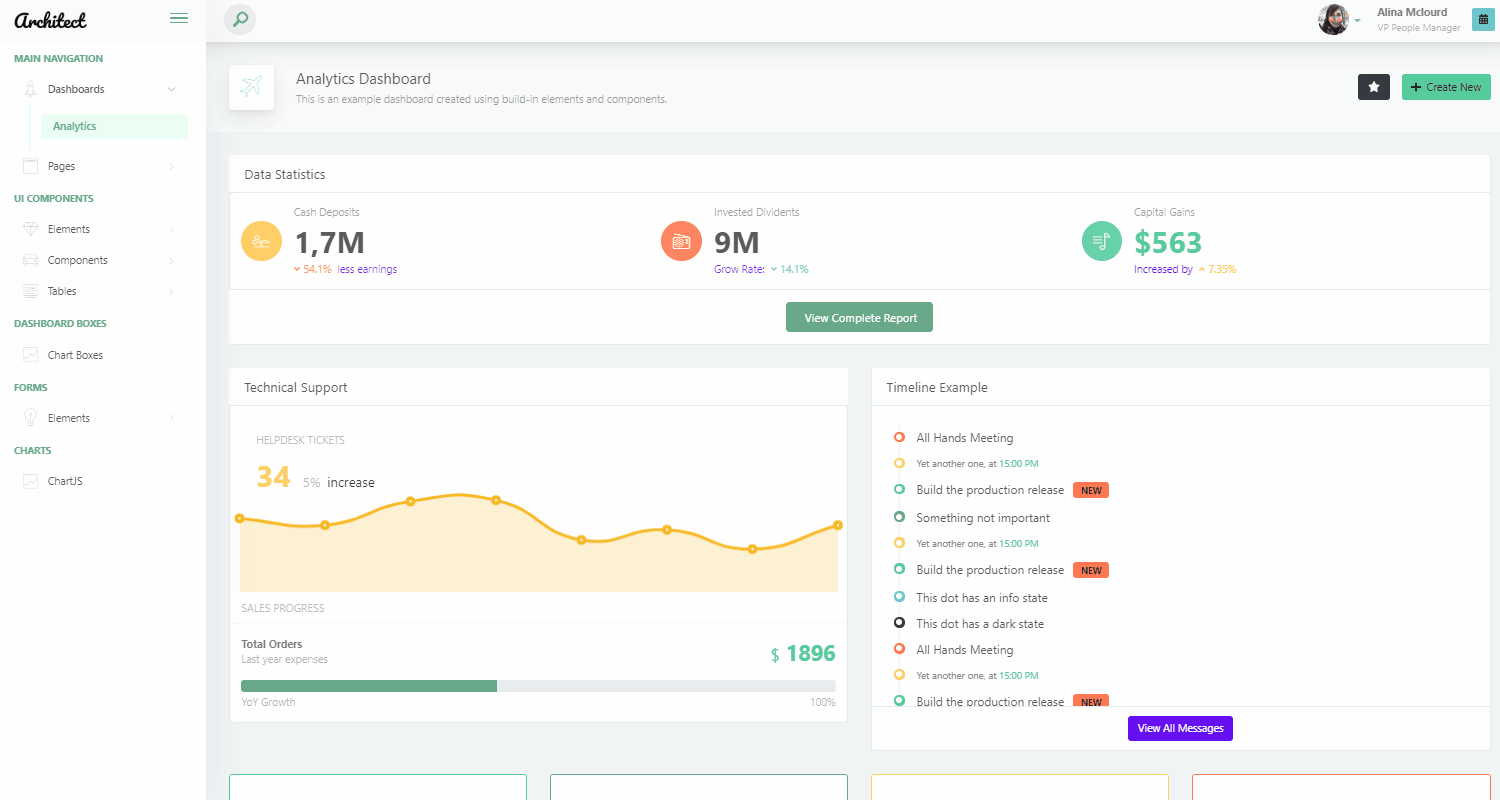1500x800 pixels.
Task: Click Alina Mclourd's profile picture
Action: click(x=1334, y=18)
